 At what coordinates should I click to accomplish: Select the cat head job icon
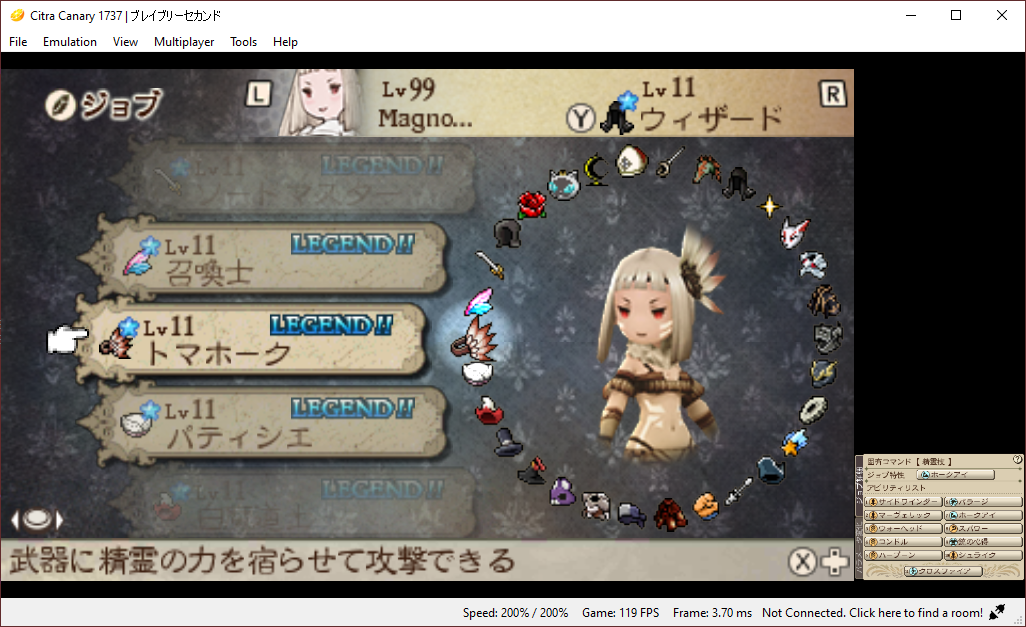(x=563, y=185)
